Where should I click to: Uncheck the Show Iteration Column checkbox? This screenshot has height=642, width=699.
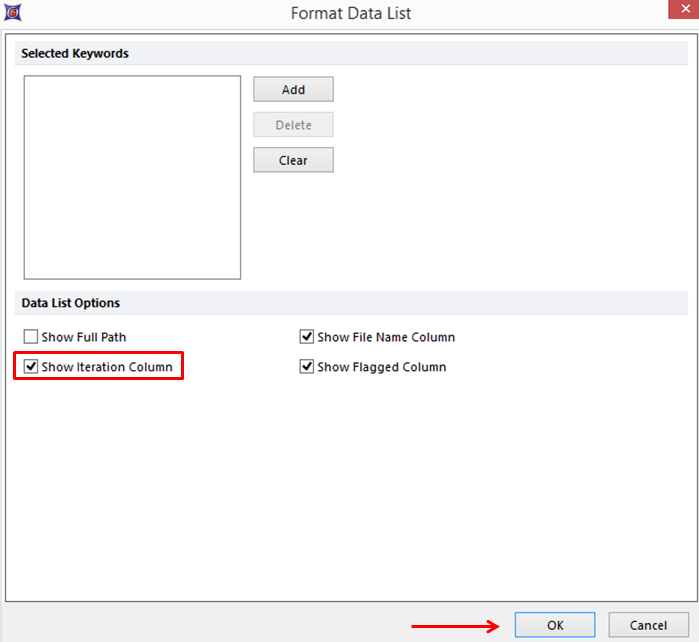coord(31,367)
